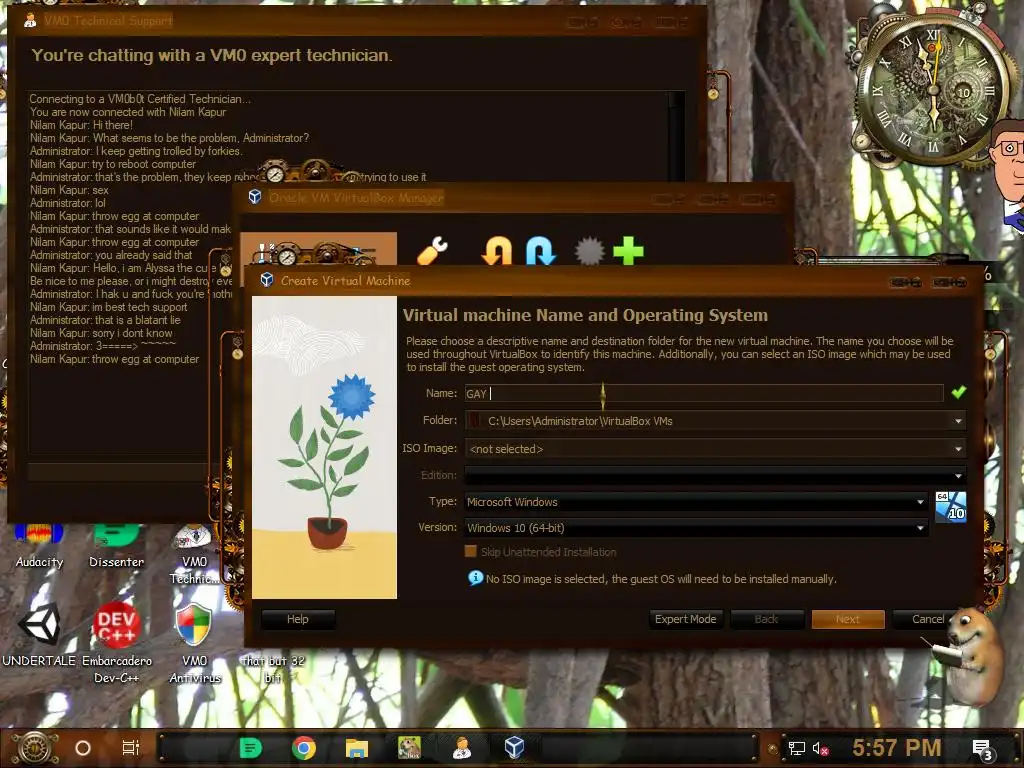Click the Windows 10 64-bit OS badge icon

[x=950, y=507]
